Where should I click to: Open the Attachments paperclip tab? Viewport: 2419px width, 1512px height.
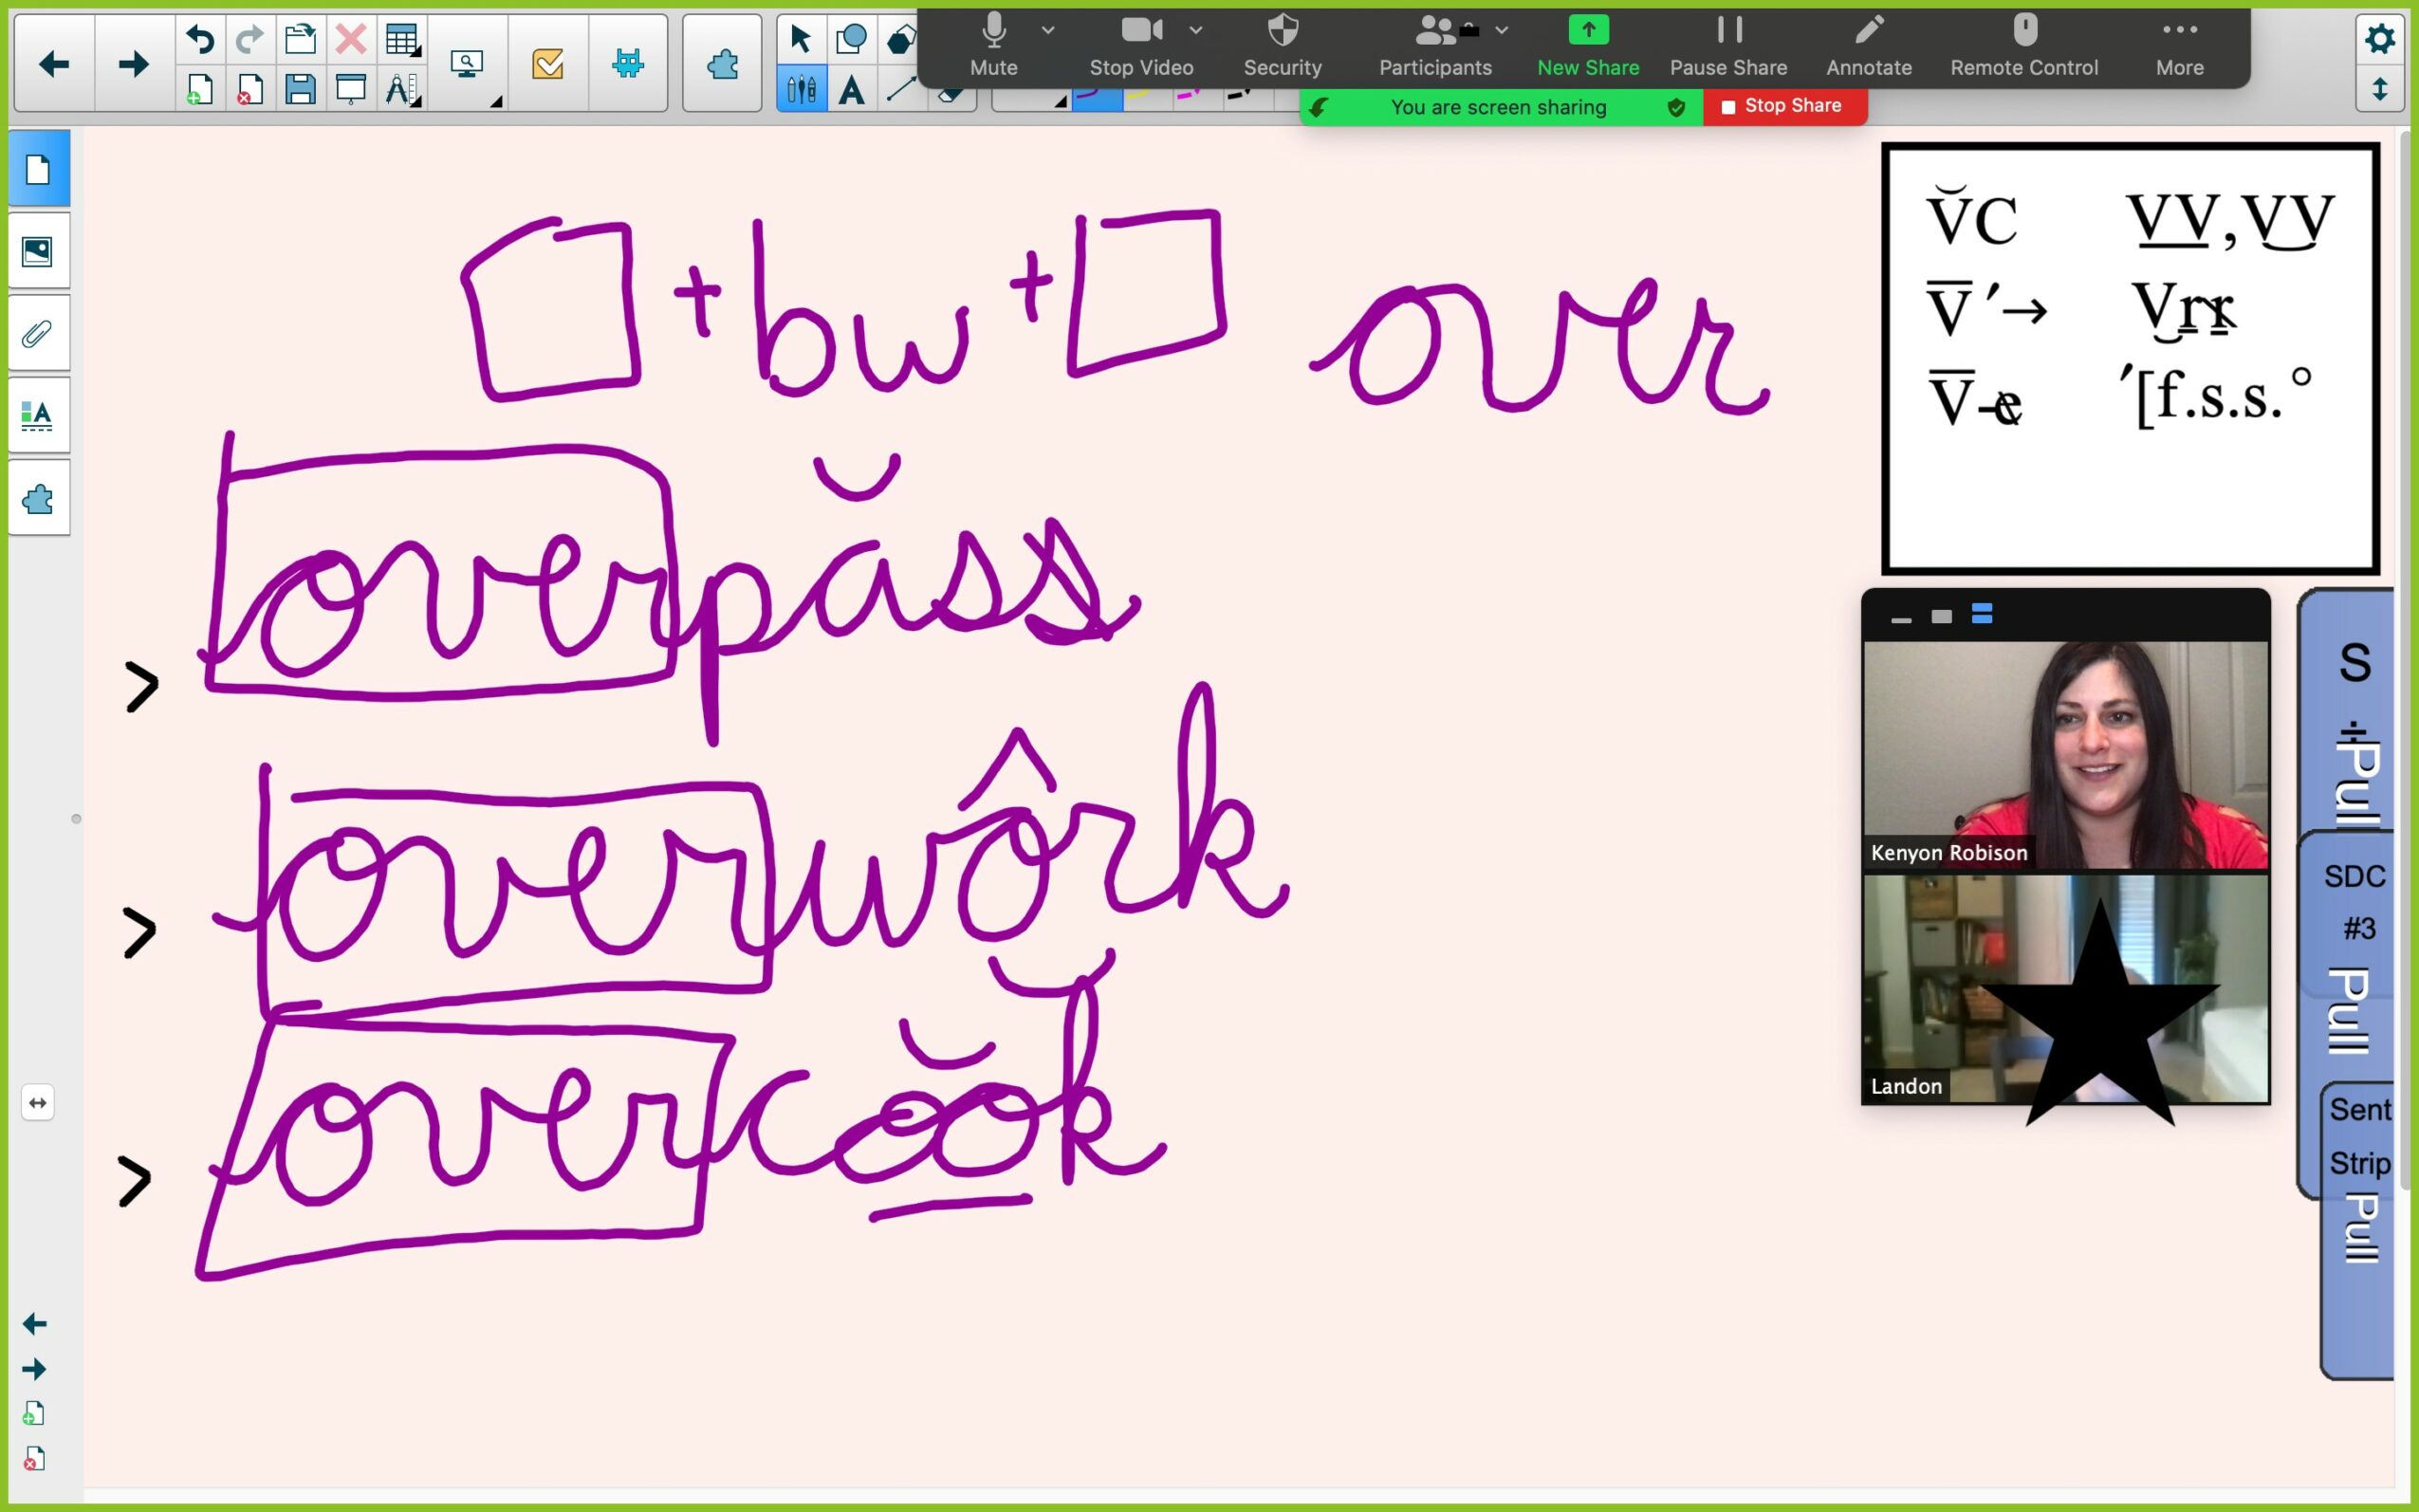38,334
